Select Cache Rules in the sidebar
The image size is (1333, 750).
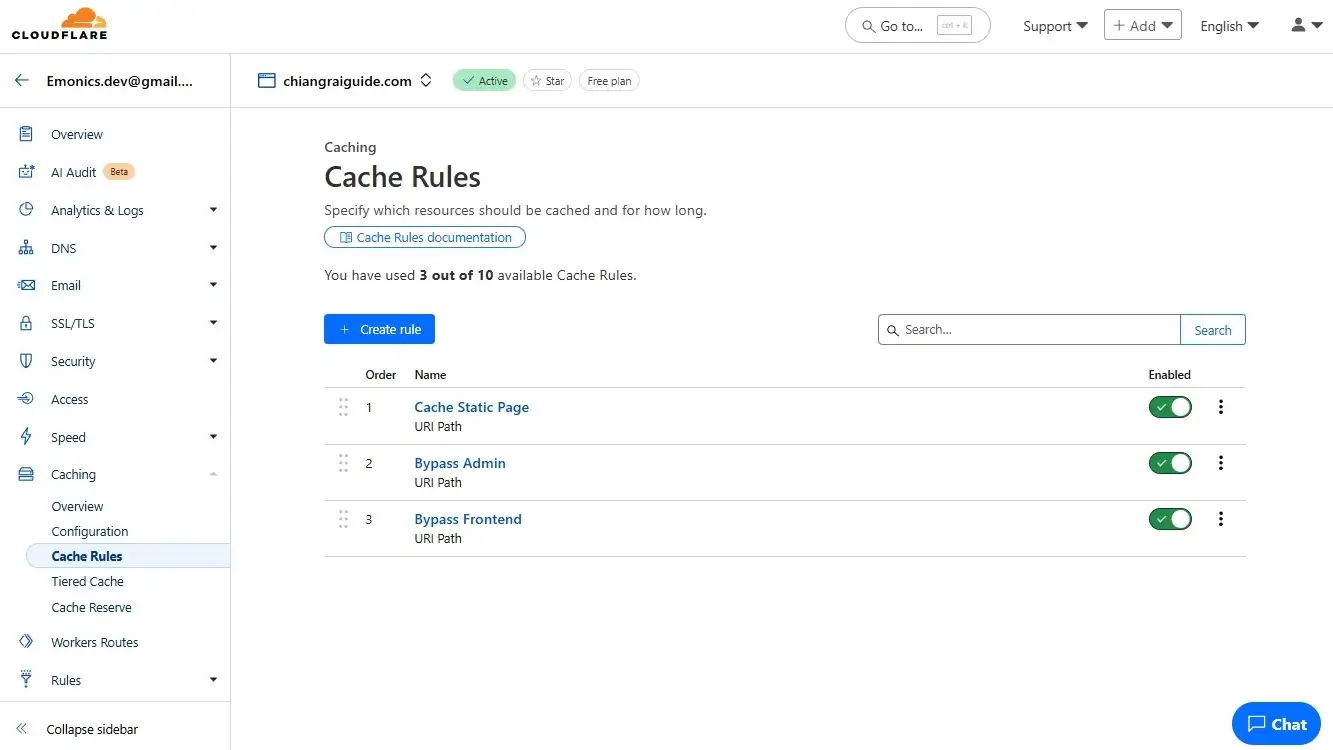click(x=128, y=556)
